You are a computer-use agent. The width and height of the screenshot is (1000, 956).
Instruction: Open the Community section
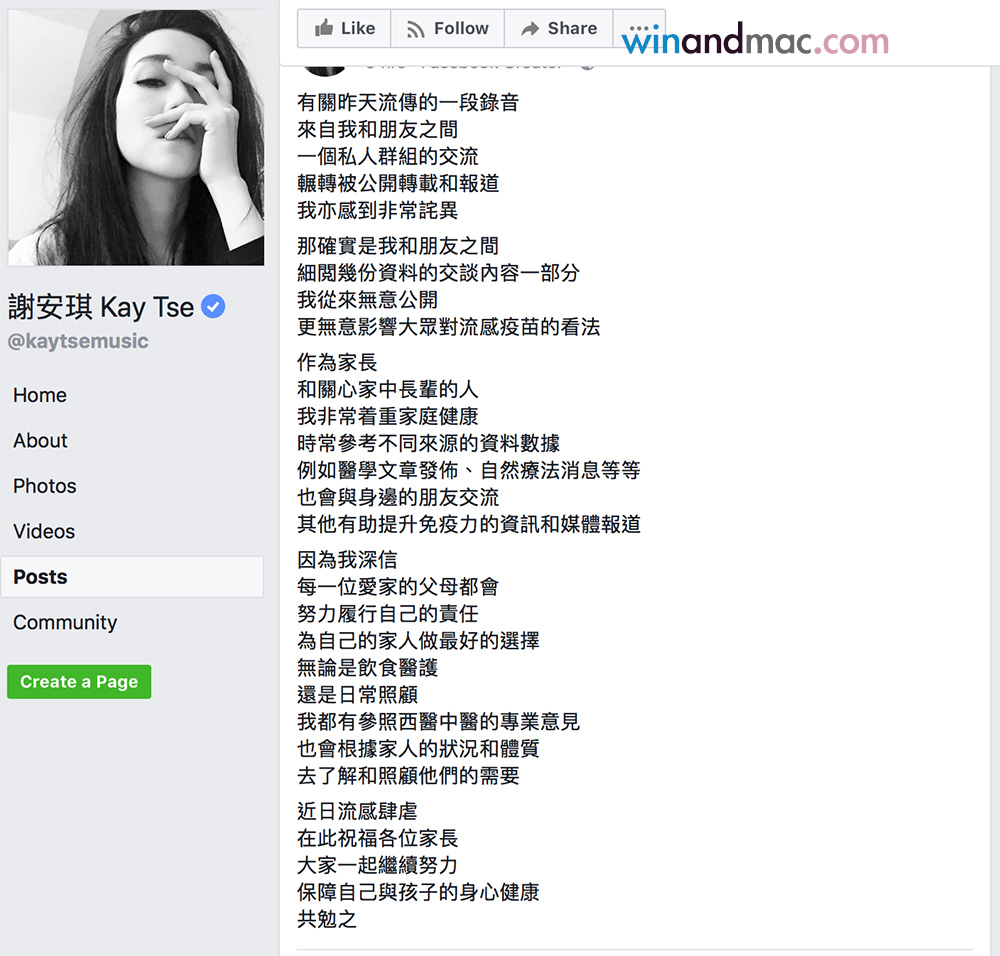coord(65,623)
